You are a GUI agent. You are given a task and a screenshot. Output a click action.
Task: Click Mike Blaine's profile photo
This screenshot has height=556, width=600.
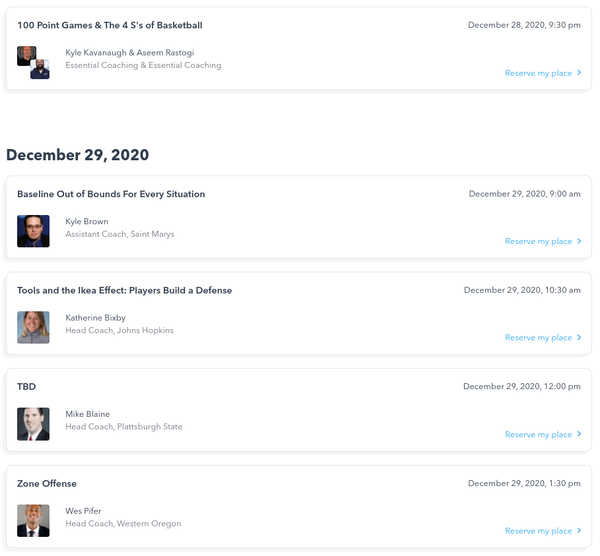pos(33,424)
